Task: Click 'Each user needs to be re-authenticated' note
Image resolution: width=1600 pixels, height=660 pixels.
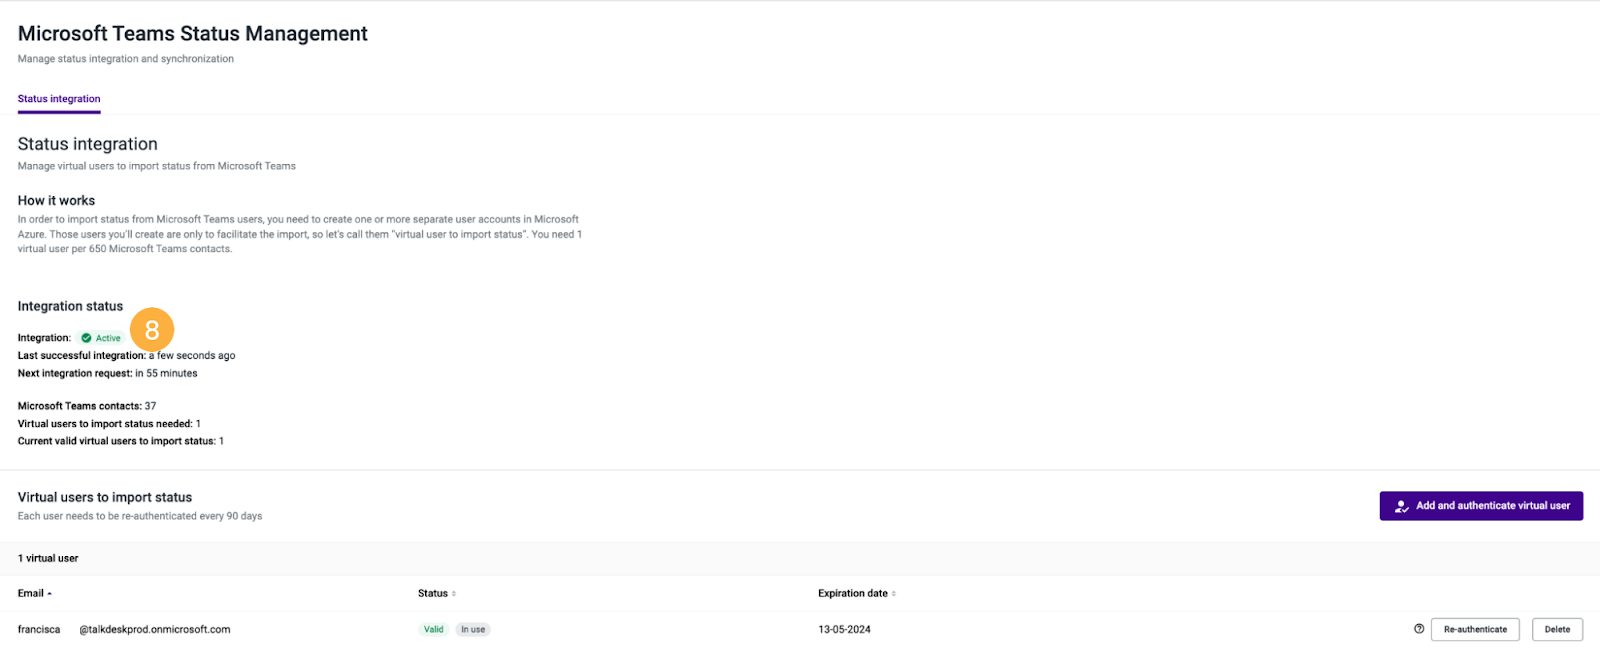Action: [x=140, y=517]
